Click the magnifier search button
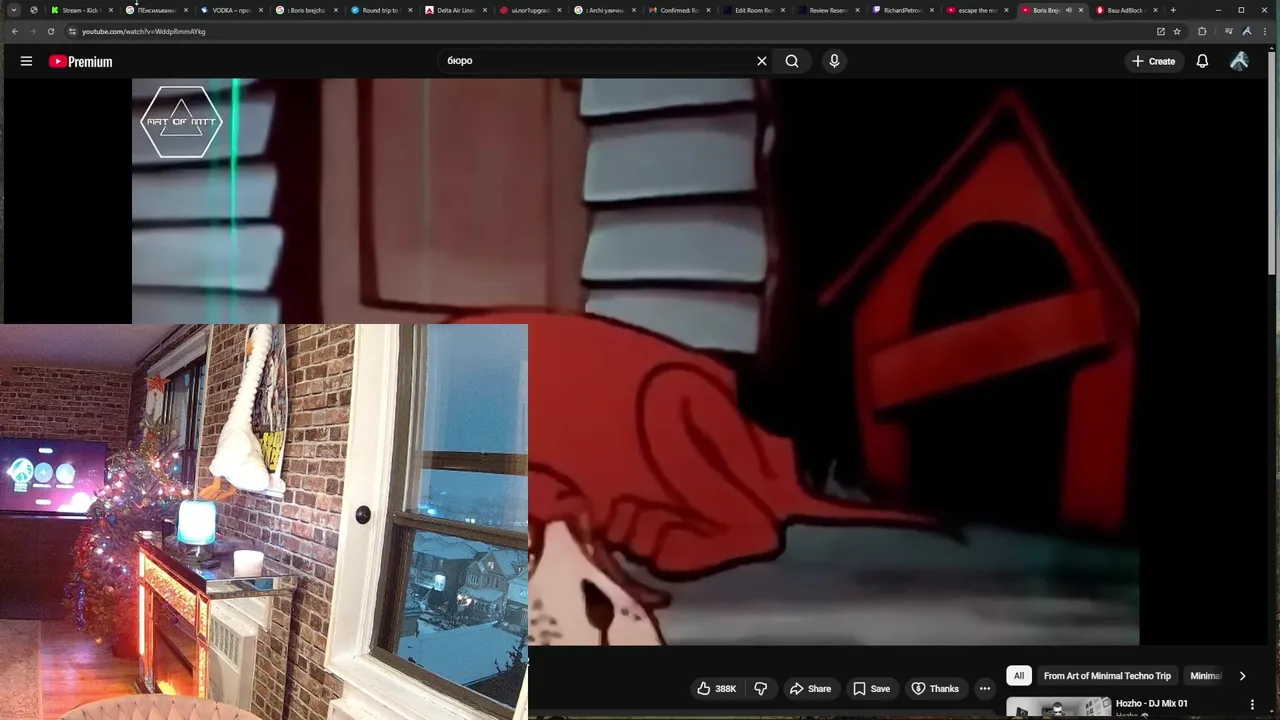 [x=792, y=61]
